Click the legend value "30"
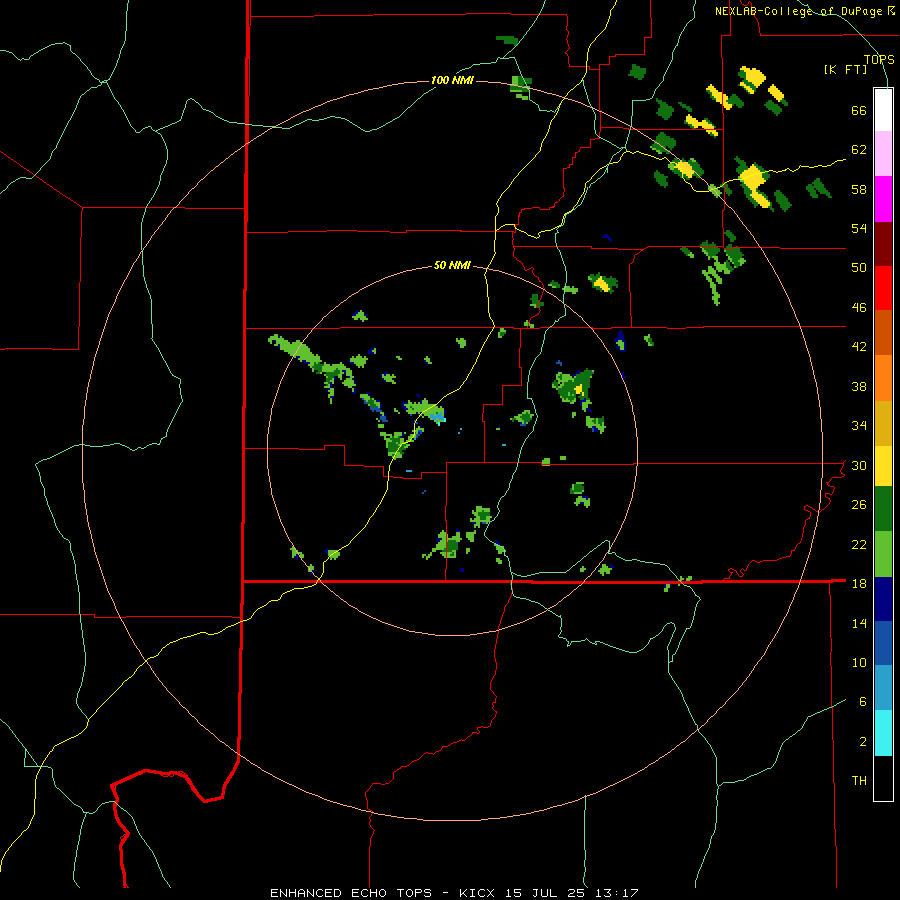The height and width of the screenshot is (900, 900). pos(859,465)
